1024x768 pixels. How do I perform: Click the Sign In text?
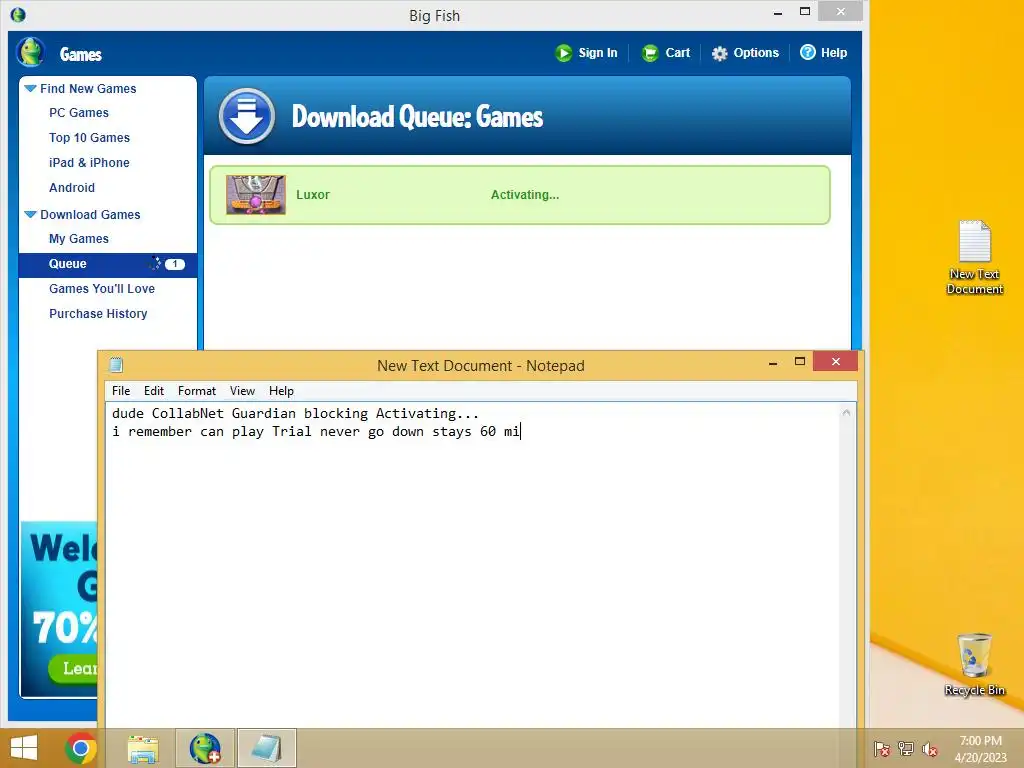pos(598,53)
